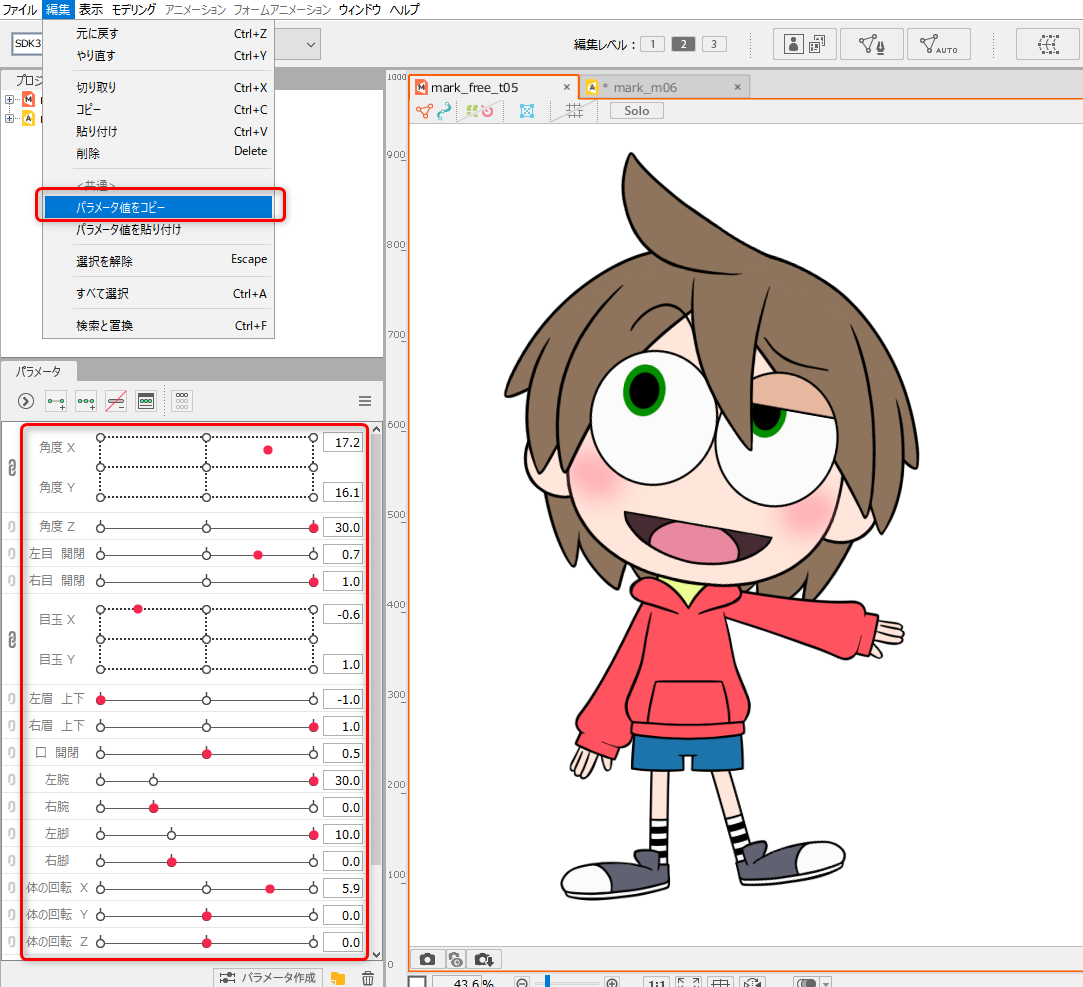Open the manual mesh edit tool
The image size is (1083, 987).
point(872,44)
